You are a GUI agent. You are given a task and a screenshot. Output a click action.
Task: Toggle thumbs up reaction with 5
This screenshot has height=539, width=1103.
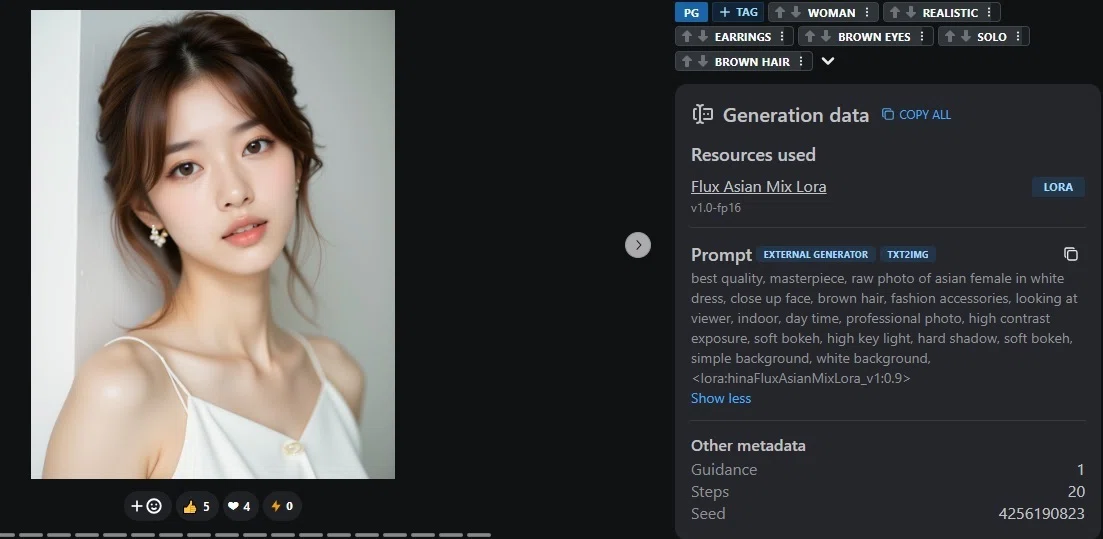[197, 506]
